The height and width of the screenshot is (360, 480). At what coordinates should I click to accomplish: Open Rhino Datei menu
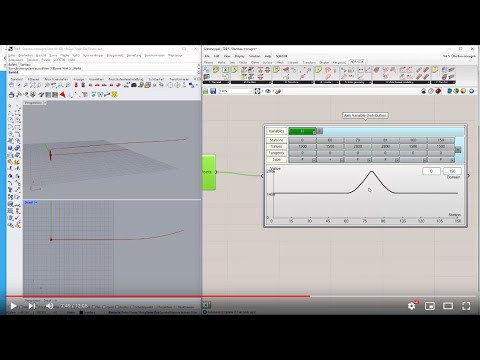12,55
